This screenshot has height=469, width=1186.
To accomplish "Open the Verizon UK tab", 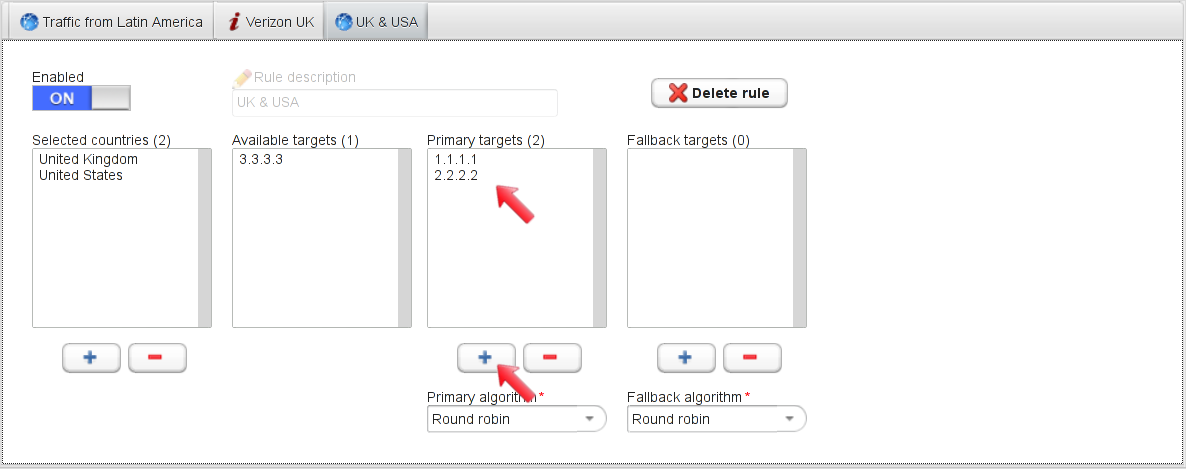I will tap(270, 22).
